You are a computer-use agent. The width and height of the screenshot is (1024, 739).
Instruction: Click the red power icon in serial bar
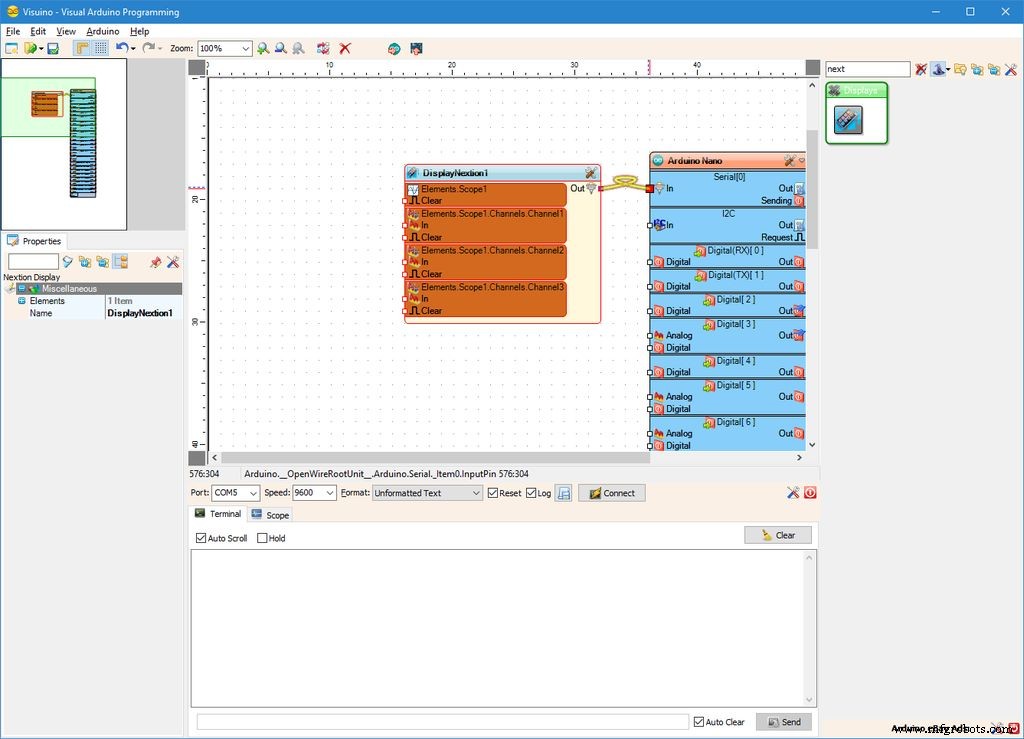[809, 493]
